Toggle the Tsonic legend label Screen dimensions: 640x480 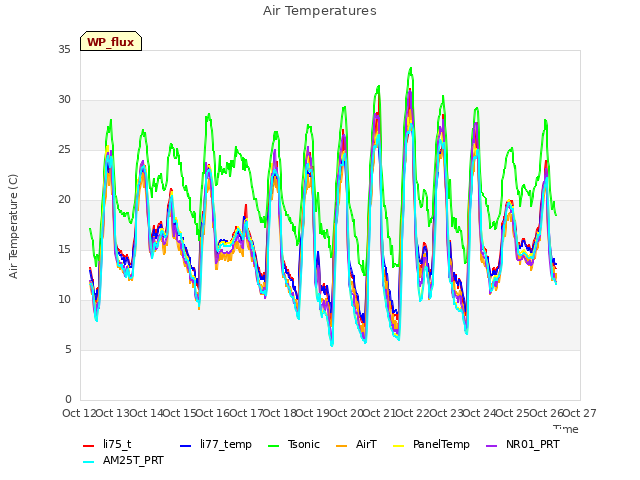(x=304, y=444)
